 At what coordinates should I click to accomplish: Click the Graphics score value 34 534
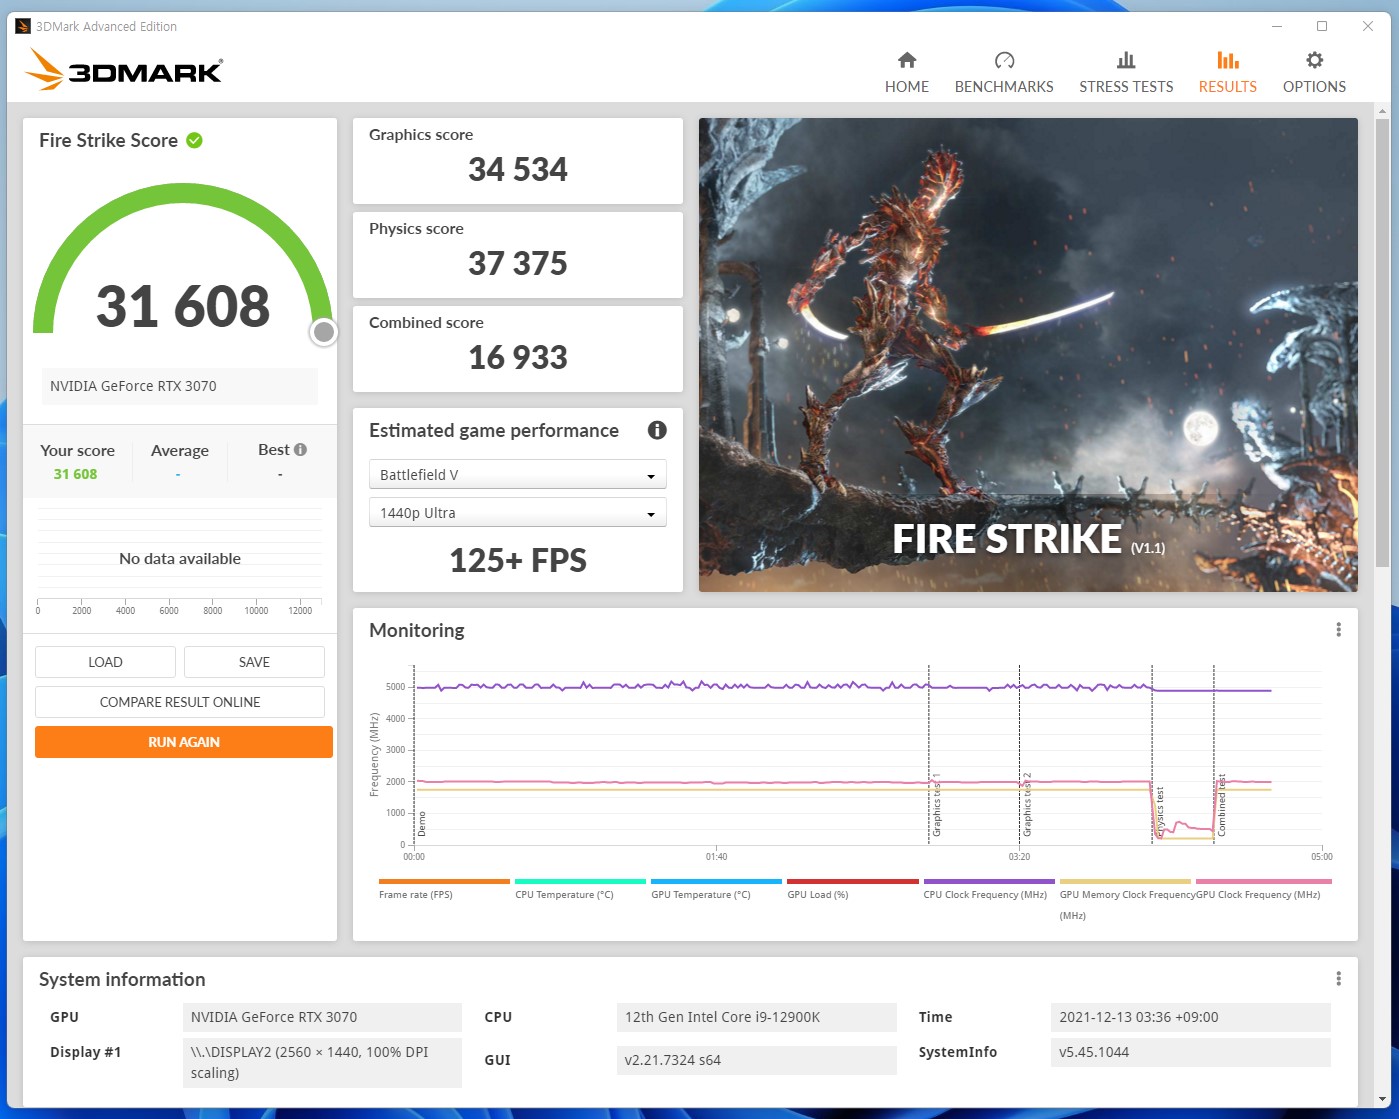518,170
